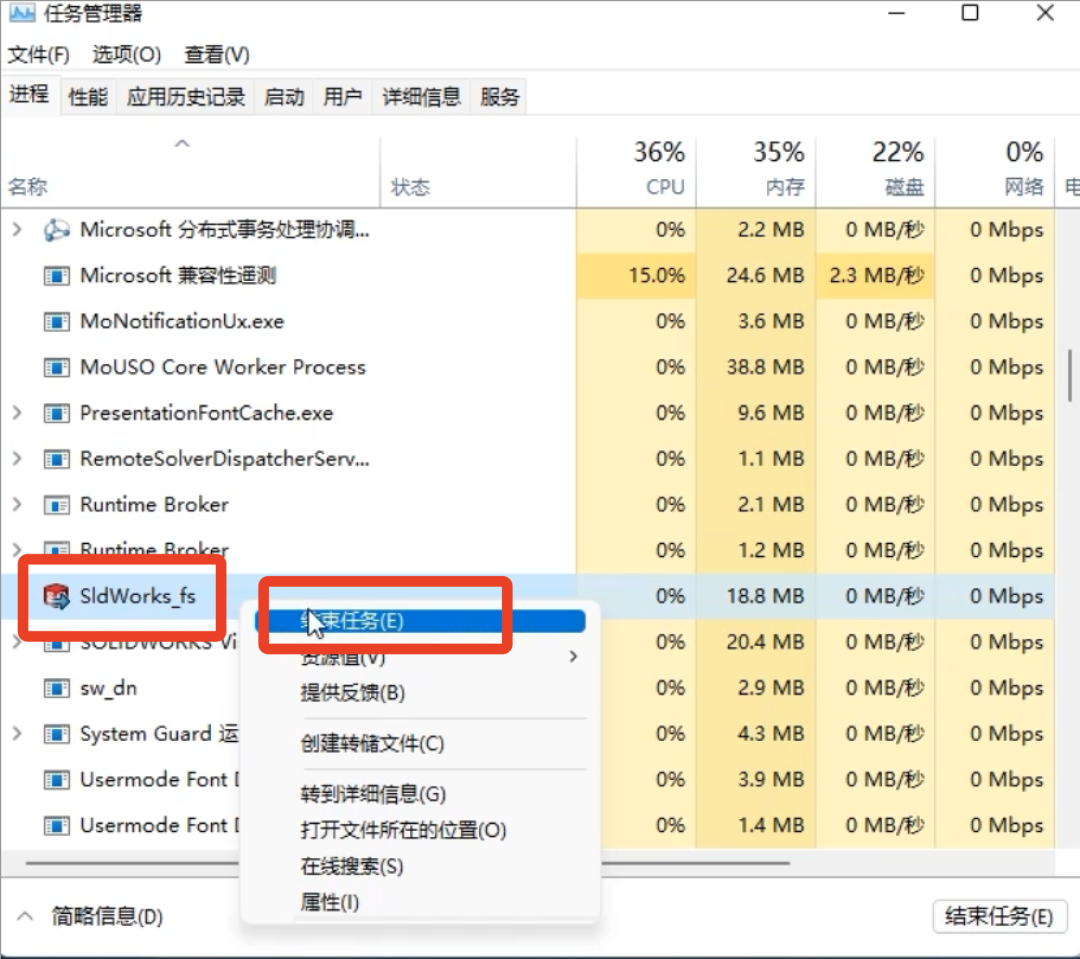Open the 查看(V) menu
The width and height of the screenshot is (1080, 959).
point(216,55)
